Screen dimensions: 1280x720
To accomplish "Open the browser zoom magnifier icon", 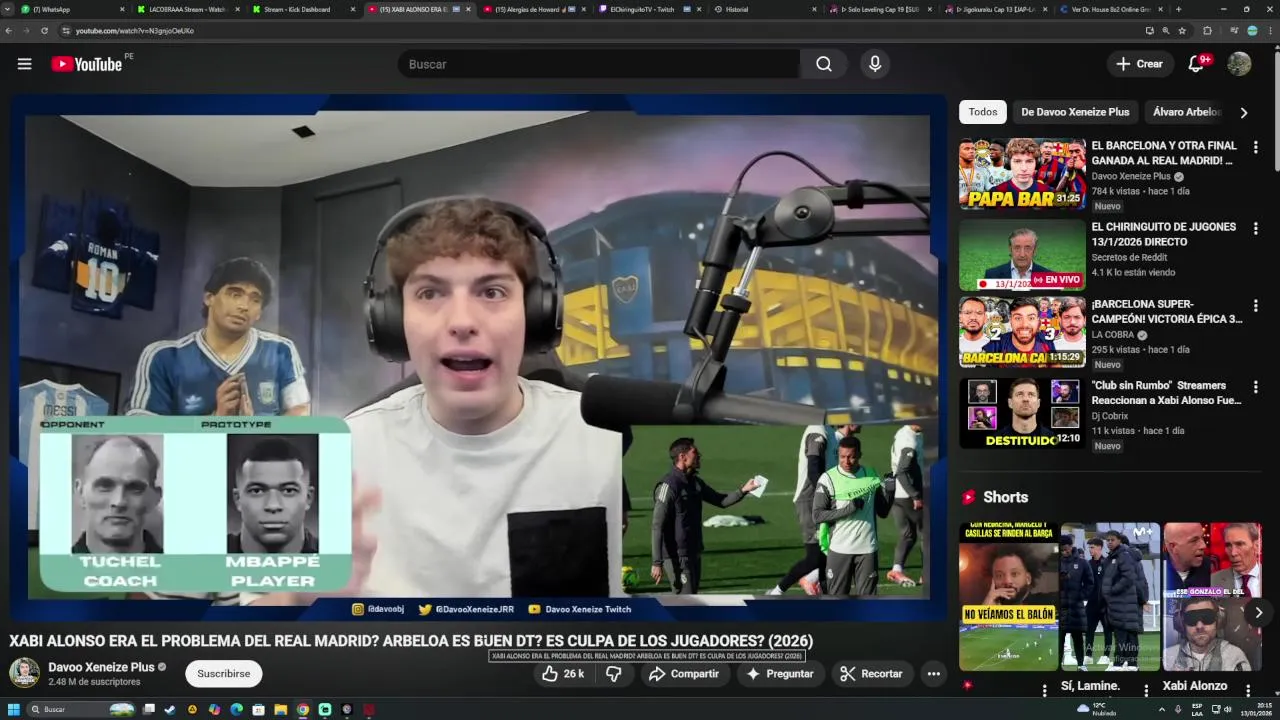I will [1166, 31].
